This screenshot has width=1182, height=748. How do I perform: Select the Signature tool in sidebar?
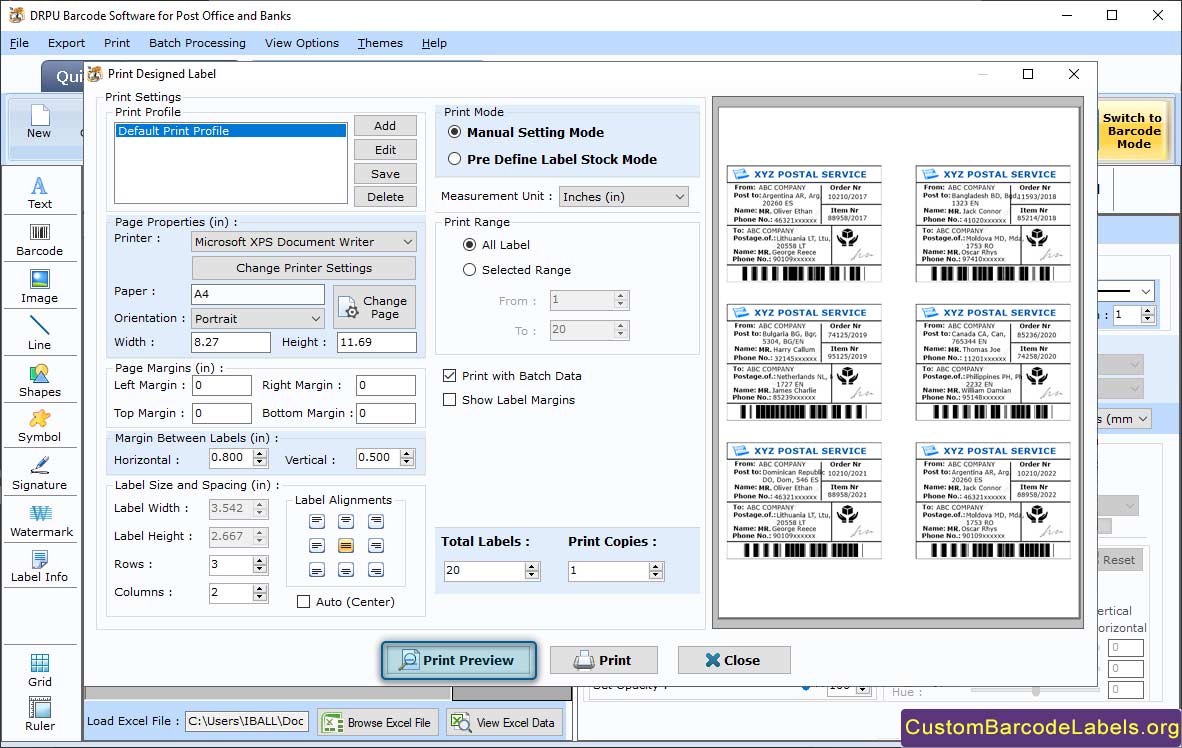click(39, 474)
